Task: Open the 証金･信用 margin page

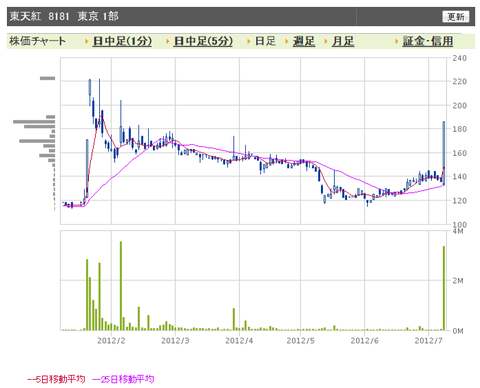Action: coord(428,41)
